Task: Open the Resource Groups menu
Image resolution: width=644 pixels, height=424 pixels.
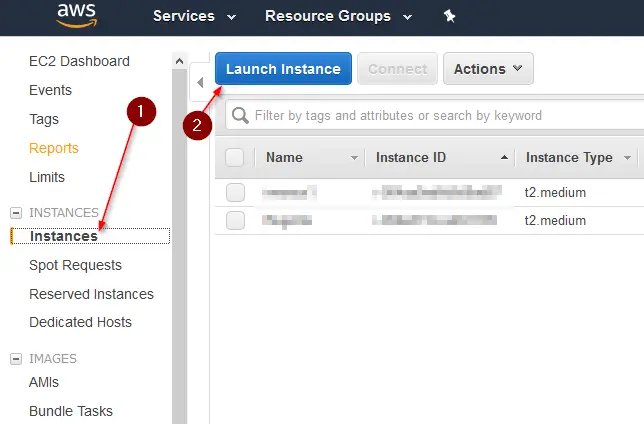Action: [x=338, y=16]
